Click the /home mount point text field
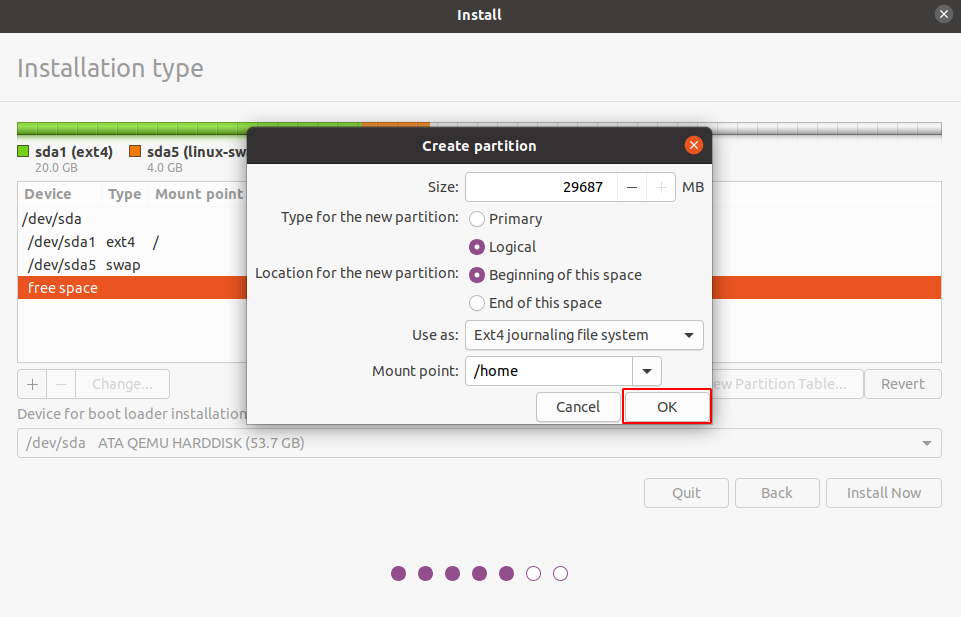Screen dimensions: 961x617 click(x=549, y=371)
